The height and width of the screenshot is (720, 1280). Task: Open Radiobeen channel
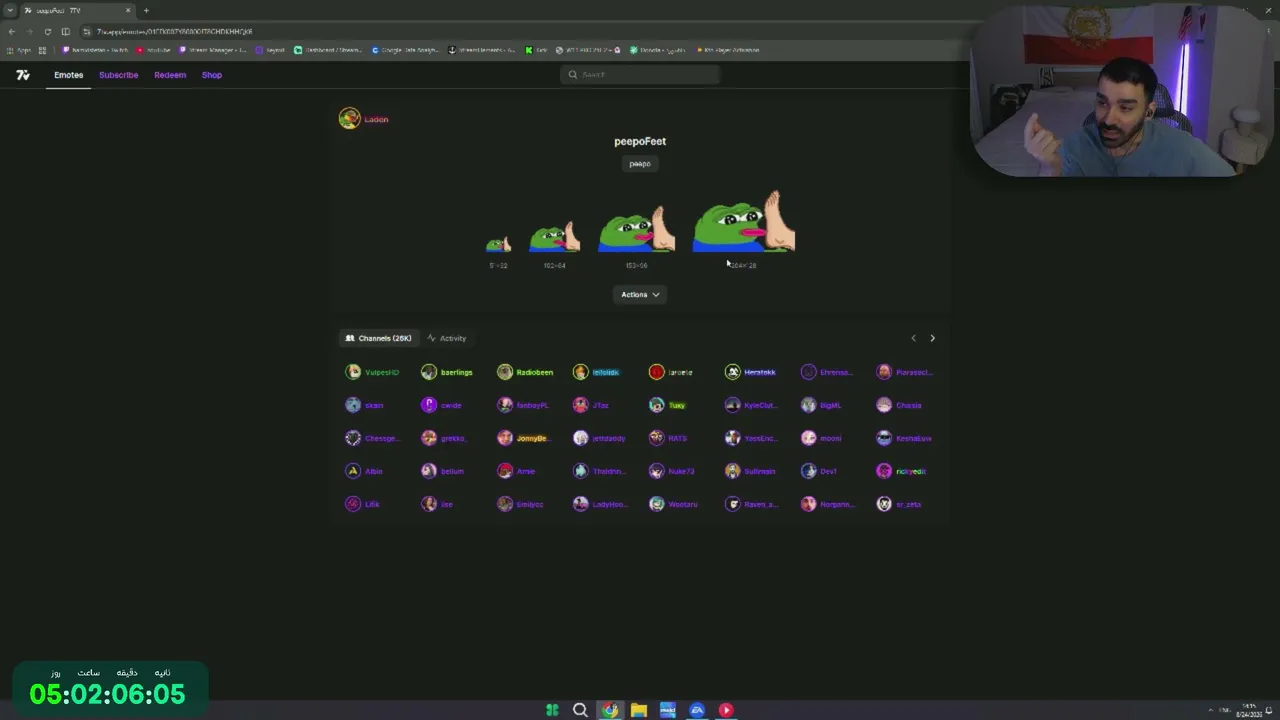click(x=525, y=372)
